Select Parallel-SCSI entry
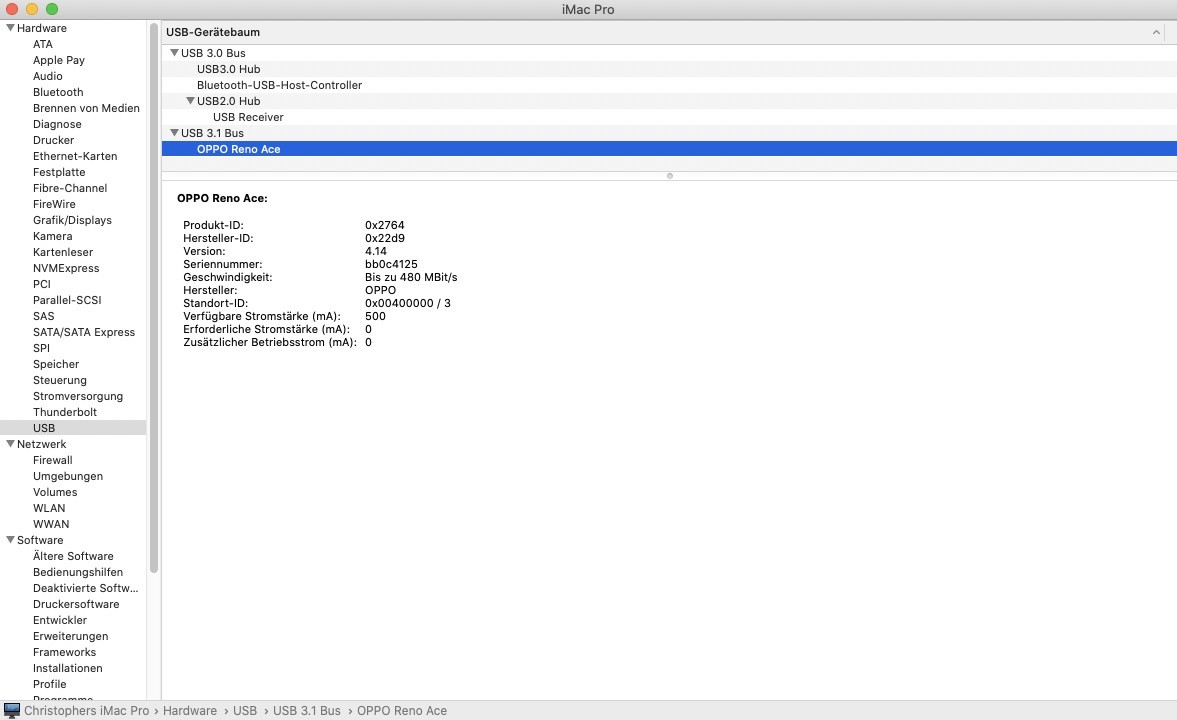This screenshot has height=720, width=1177. [x=67, y=300]
